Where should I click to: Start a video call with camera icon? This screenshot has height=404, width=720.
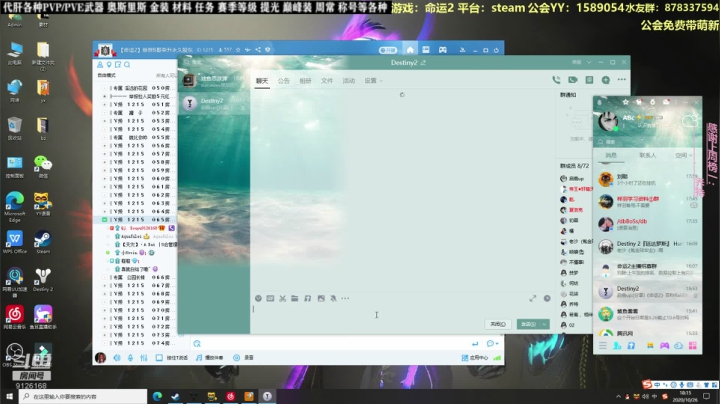(x=573, y=80)
